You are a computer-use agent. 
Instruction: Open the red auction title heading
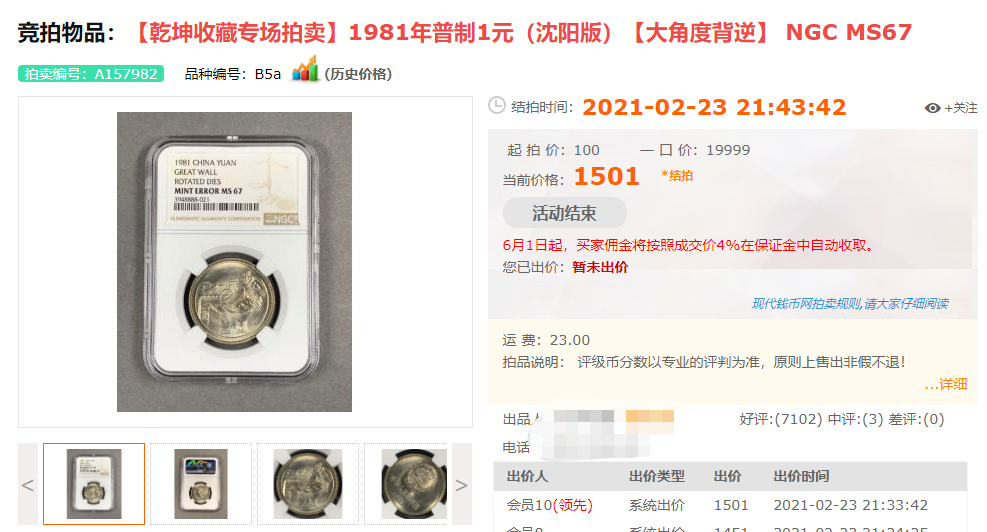coord(522,32)
